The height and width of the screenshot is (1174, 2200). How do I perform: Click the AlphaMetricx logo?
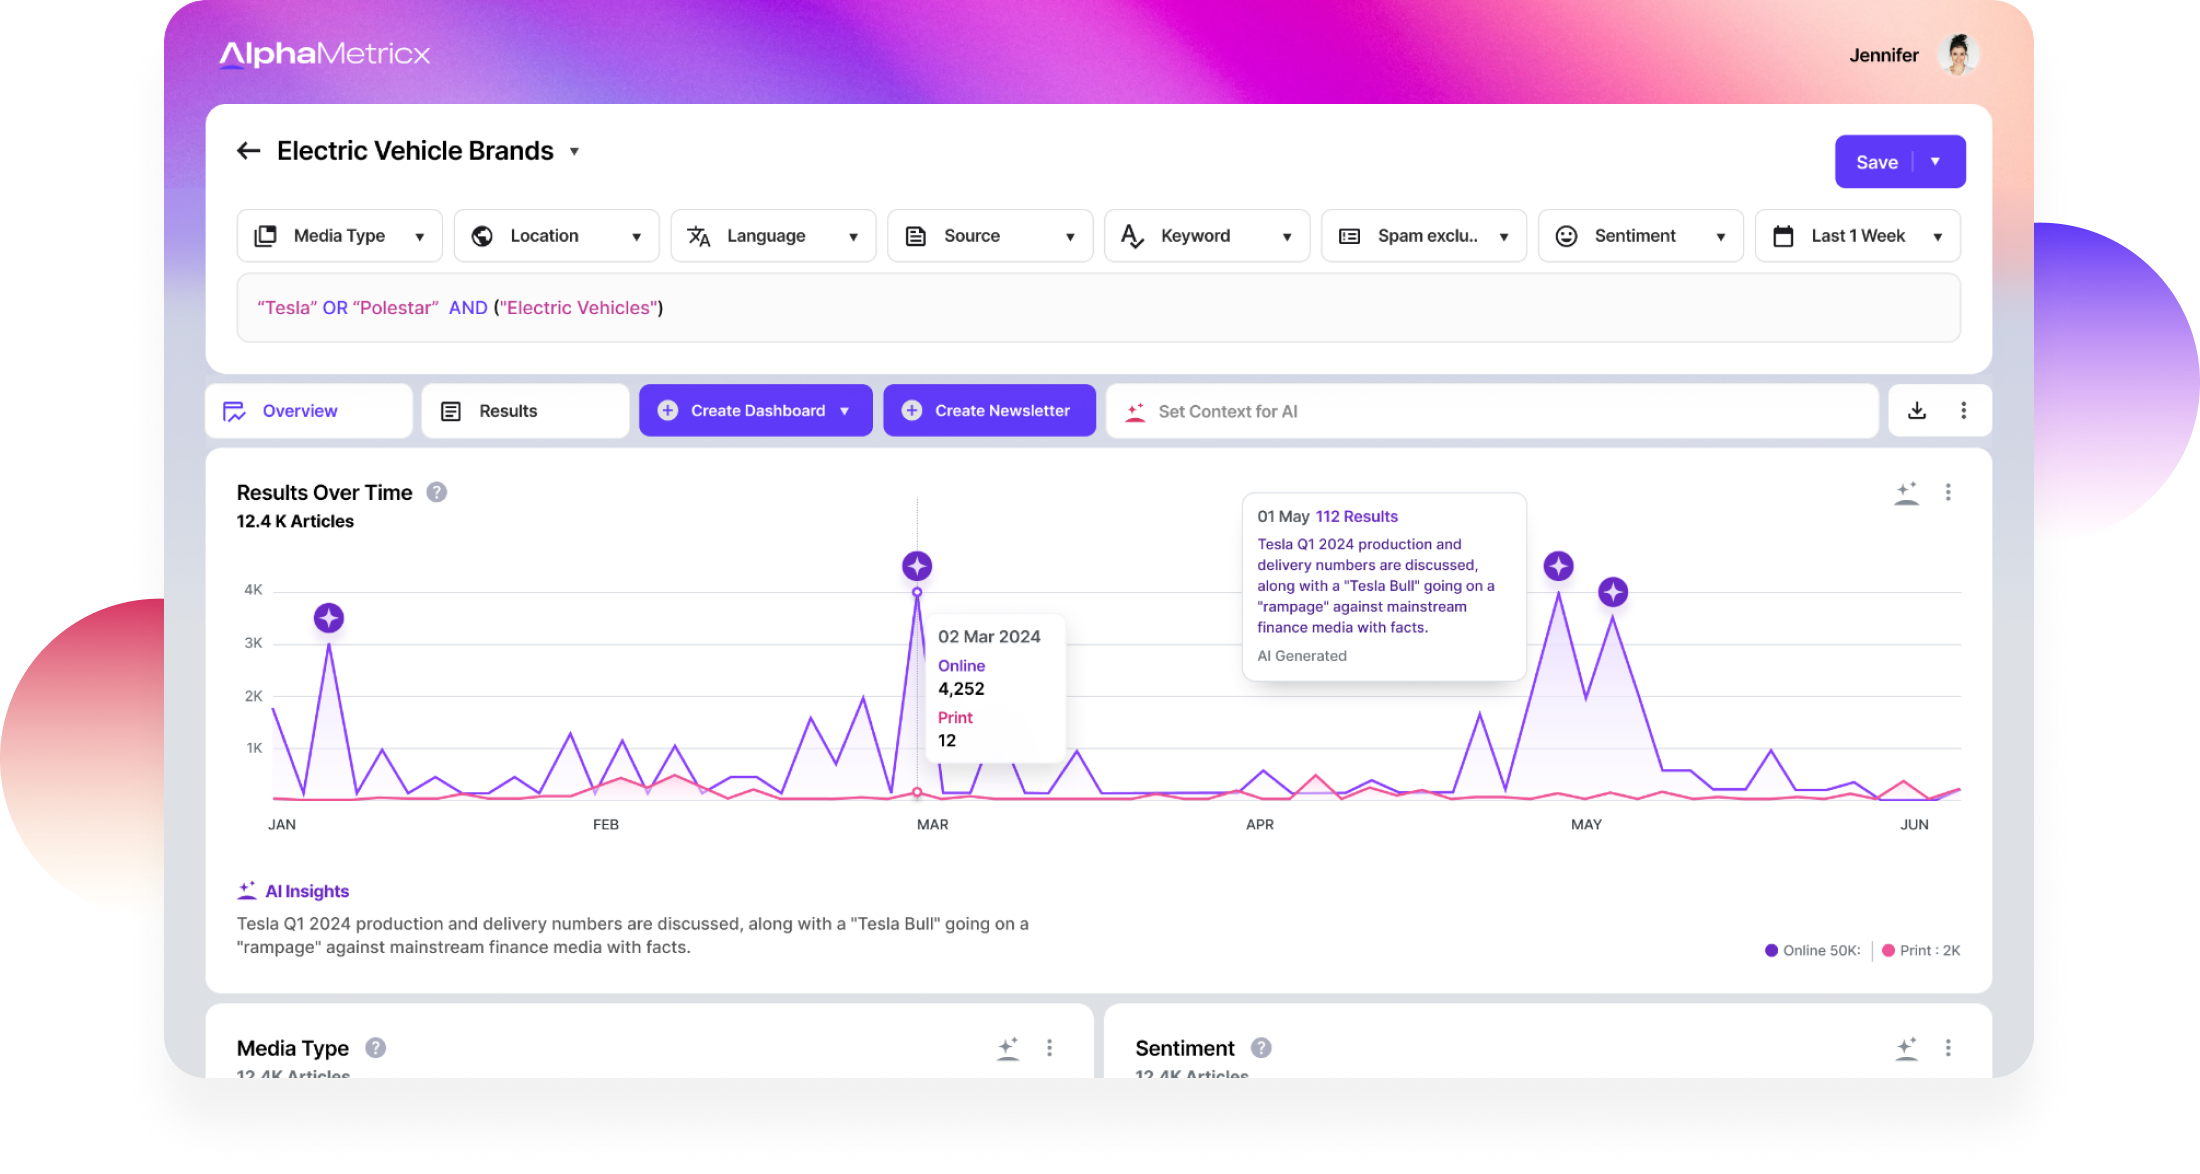(x=324, y=54)
